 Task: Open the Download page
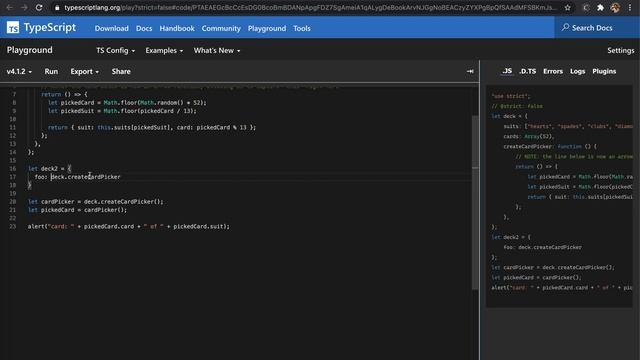click(111, 28)
